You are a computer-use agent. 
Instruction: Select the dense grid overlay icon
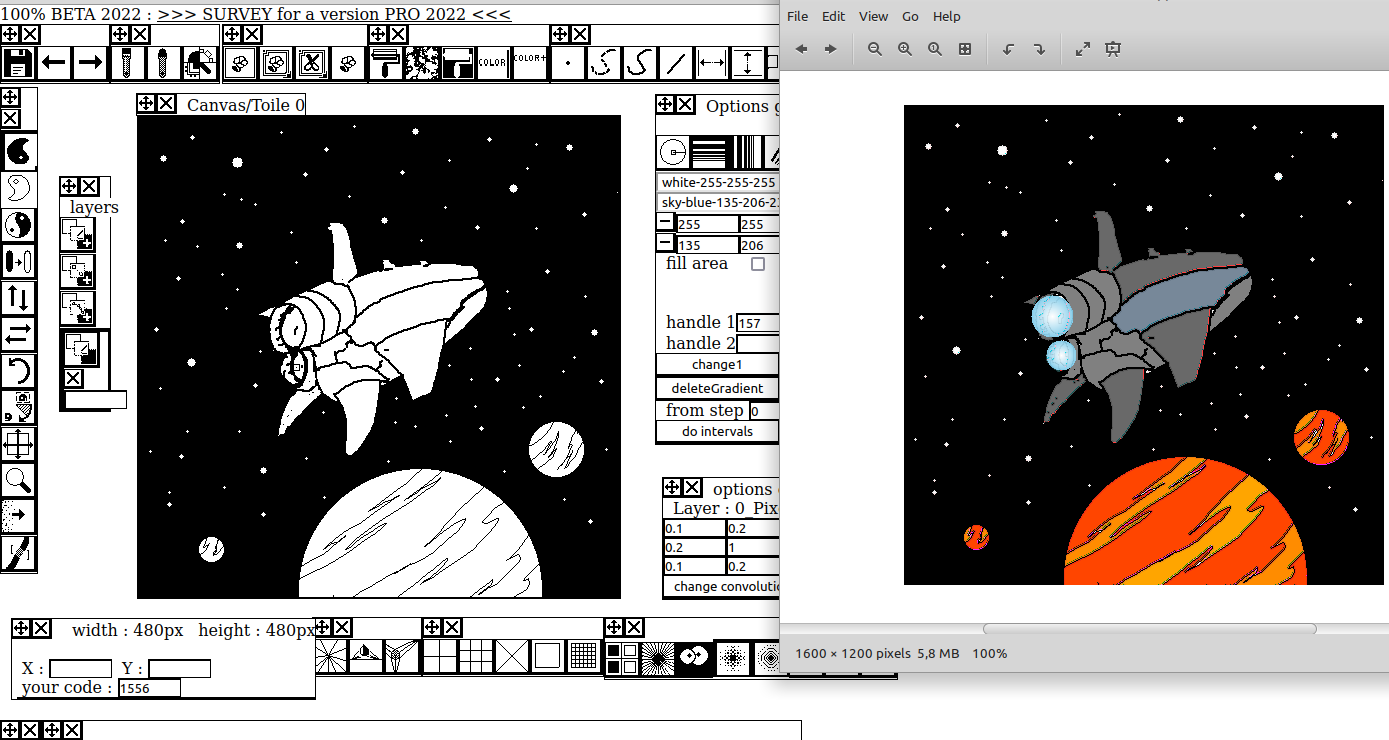point(583,656)
